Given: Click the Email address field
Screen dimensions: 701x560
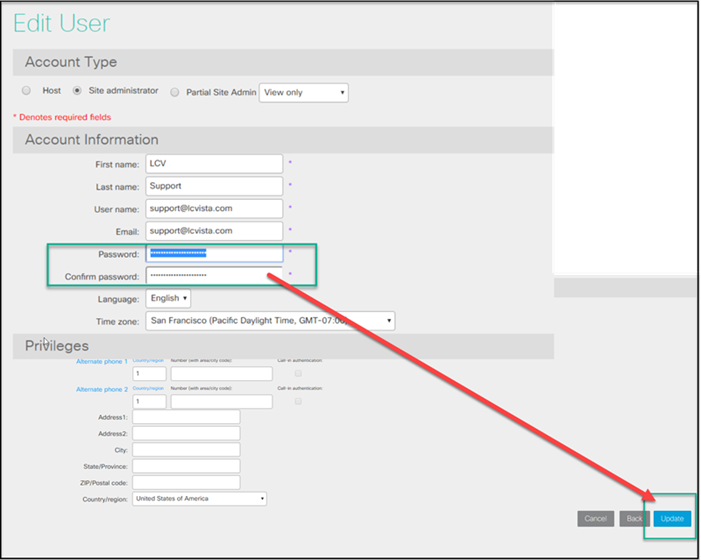Looking at the screenshot, I should tap(214, 231).
